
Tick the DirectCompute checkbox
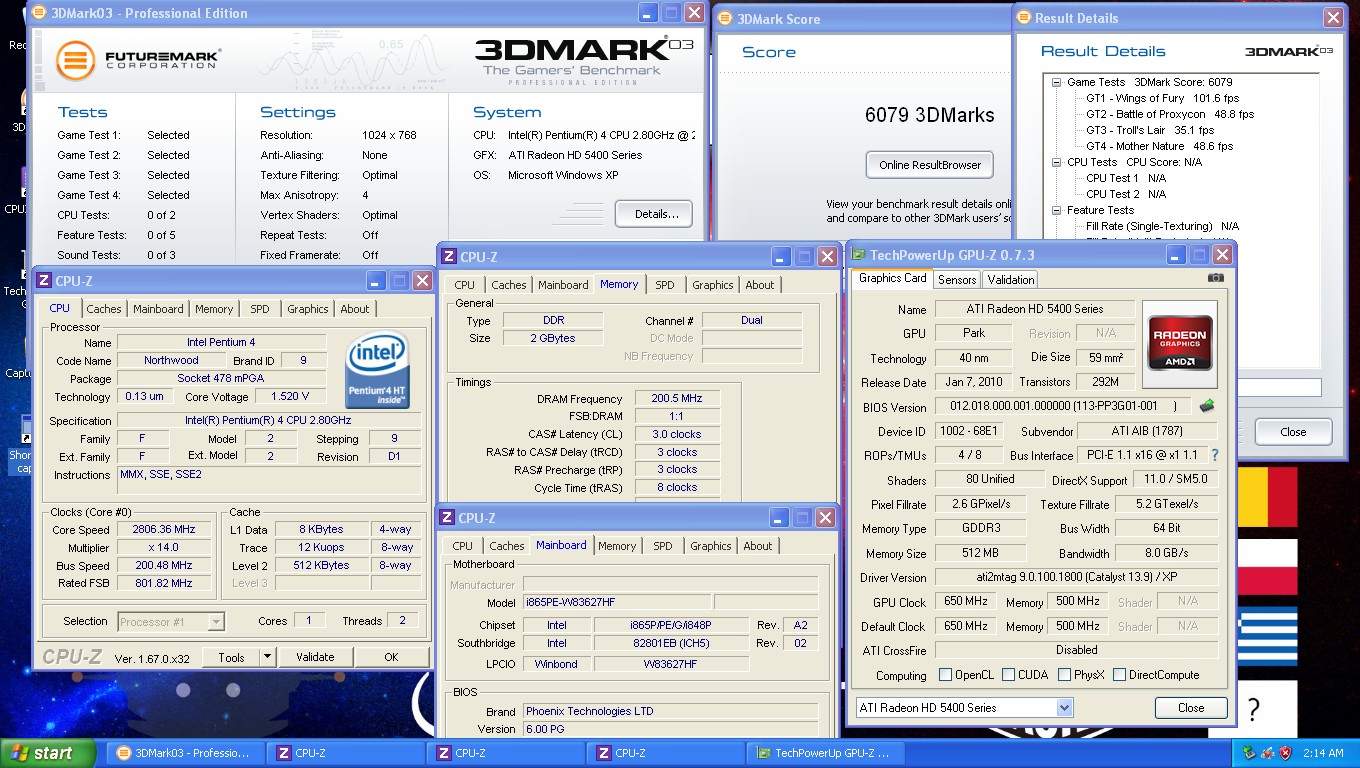(1119, 675)
